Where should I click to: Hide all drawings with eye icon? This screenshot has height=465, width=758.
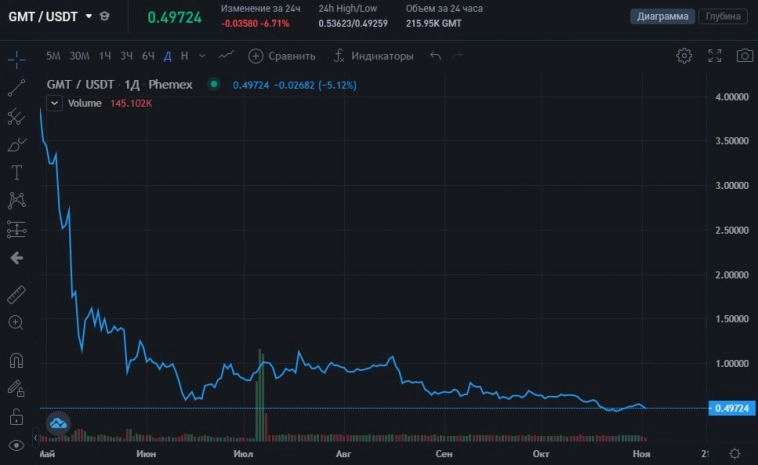pos(16,445)
